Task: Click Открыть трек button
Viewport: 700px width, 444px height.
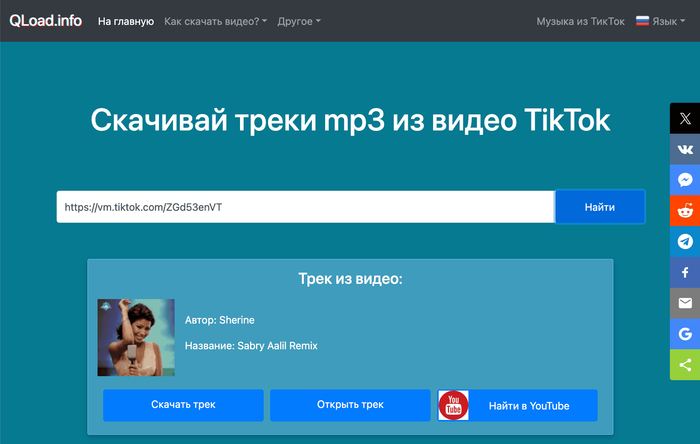Action: tap(350, 405)
